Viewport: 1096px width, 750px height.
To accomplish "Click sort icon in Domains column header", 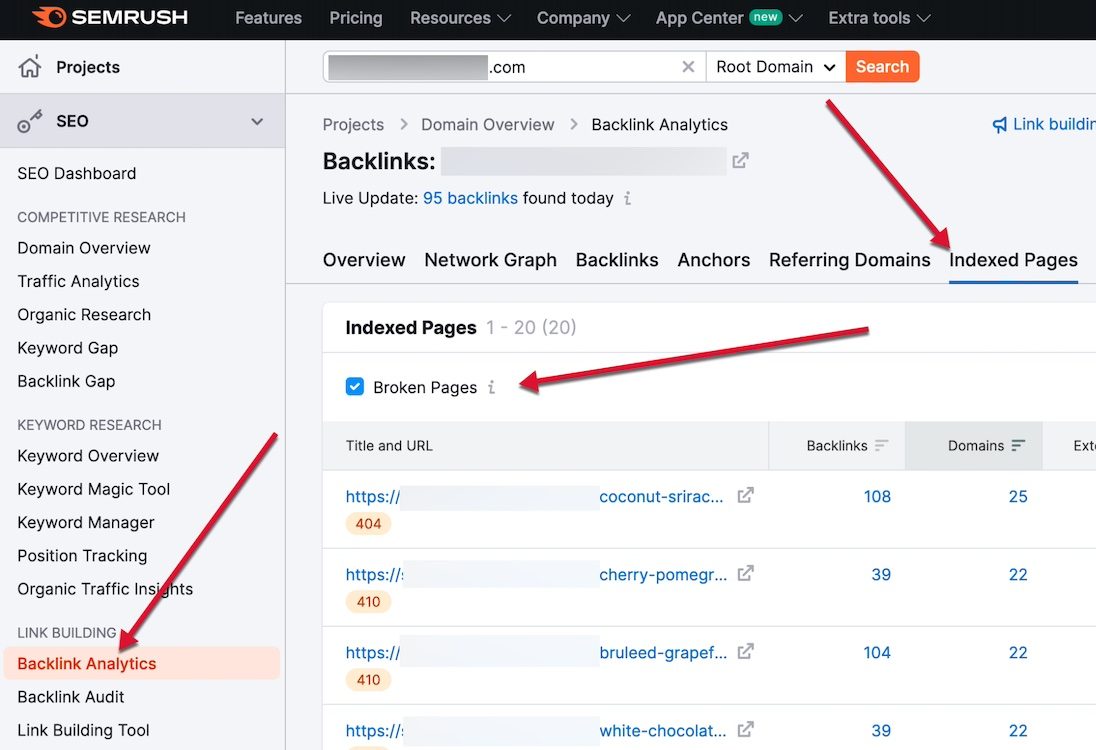I will pyautogui.click(x=1018, y=446).
